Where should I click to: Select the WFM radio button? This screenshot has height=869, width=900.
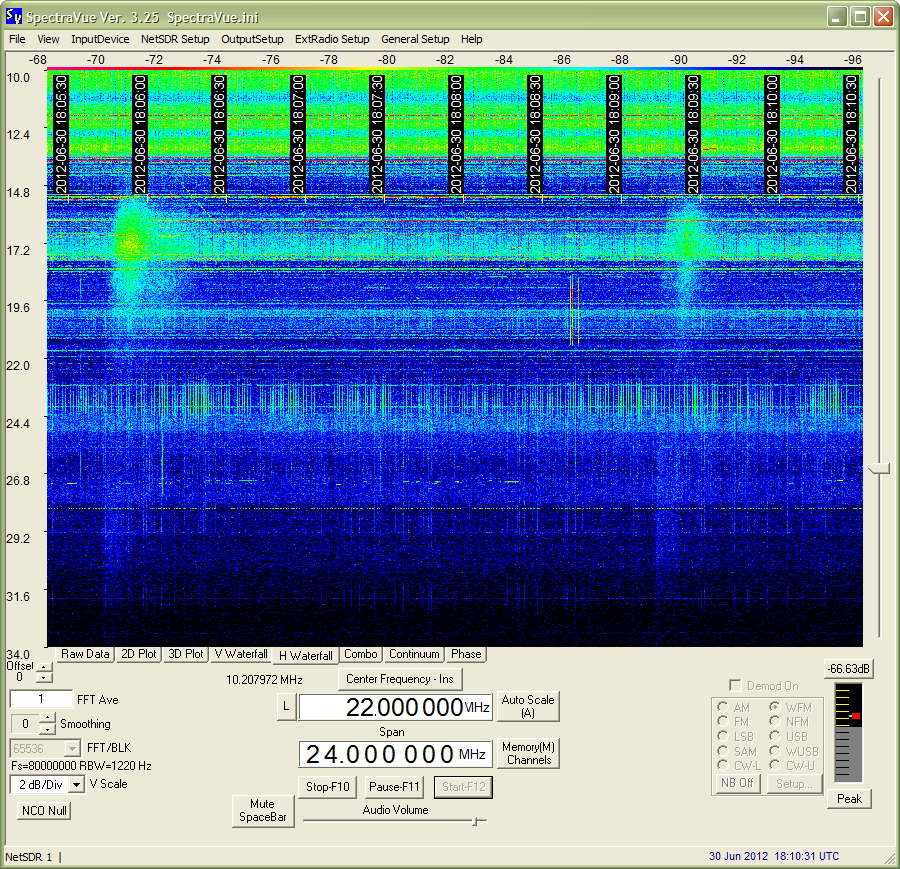(x=774, y=707)
